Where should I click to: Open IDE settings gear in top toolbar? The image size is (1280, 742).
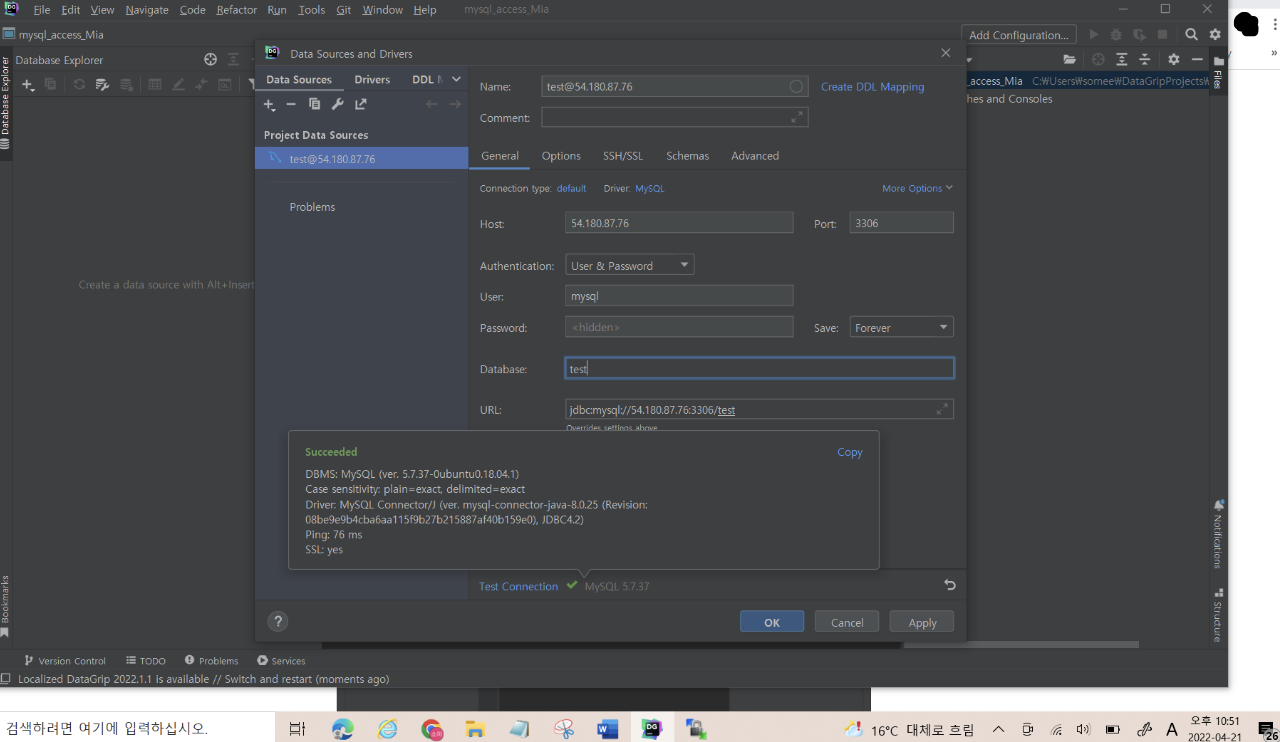(1215, 34)
